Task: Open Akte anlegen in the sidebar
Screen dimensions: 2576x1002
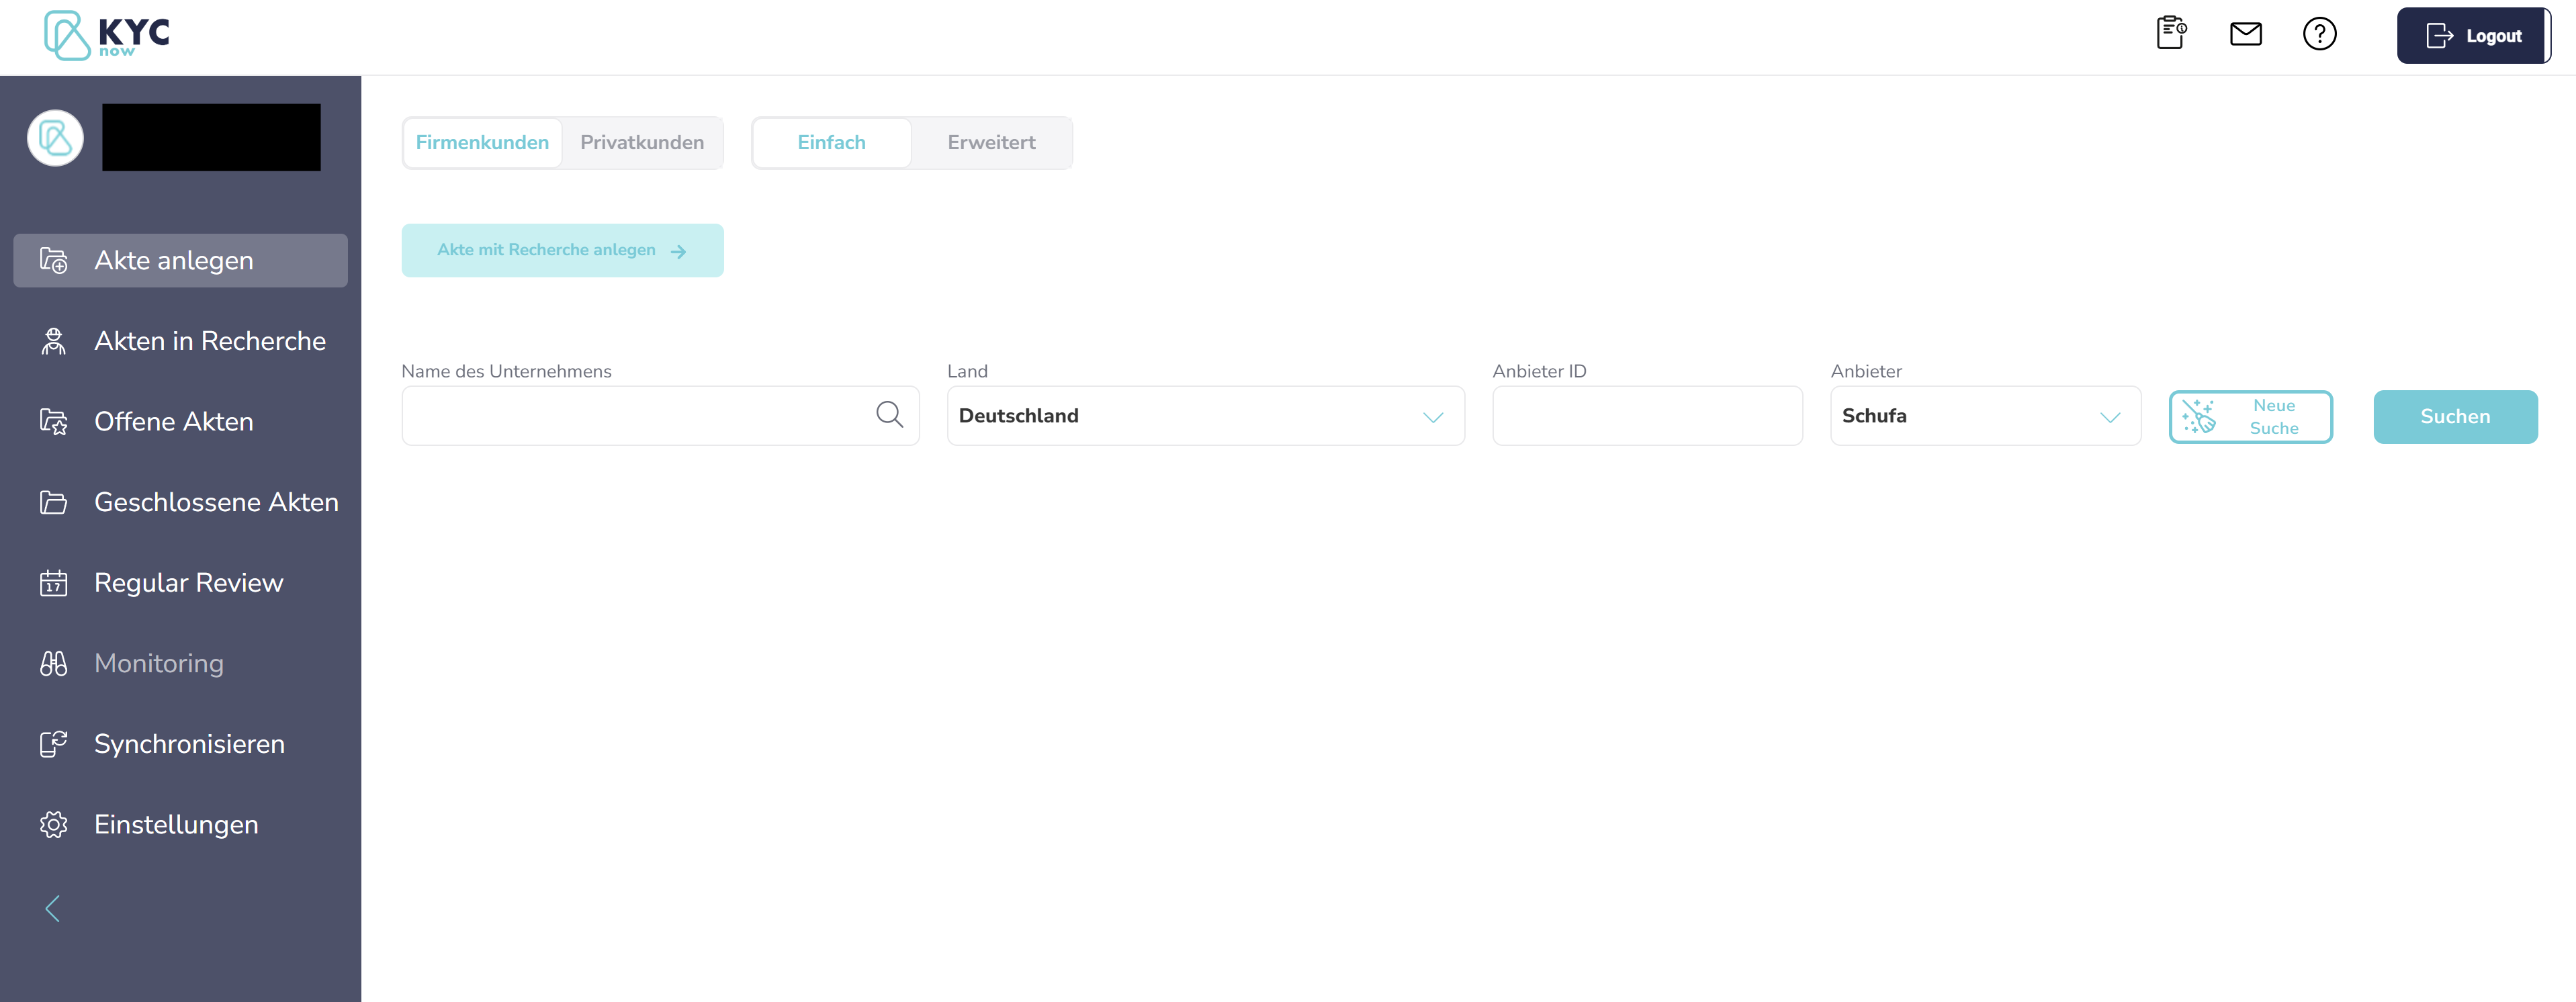Action: pos(181,261)
